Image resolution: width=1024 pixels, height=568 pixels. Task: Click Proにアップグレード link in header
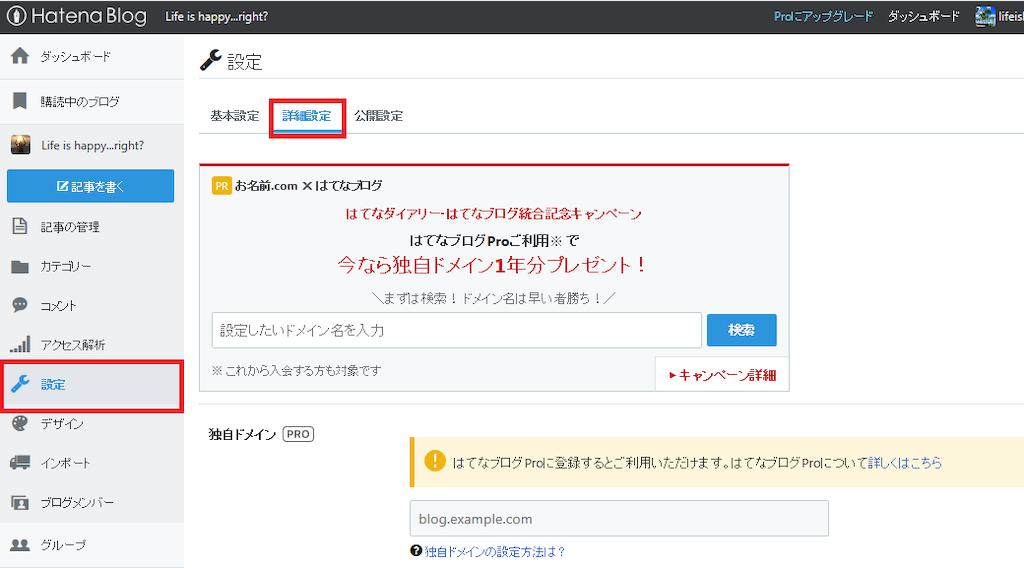(x=823, y=16)
